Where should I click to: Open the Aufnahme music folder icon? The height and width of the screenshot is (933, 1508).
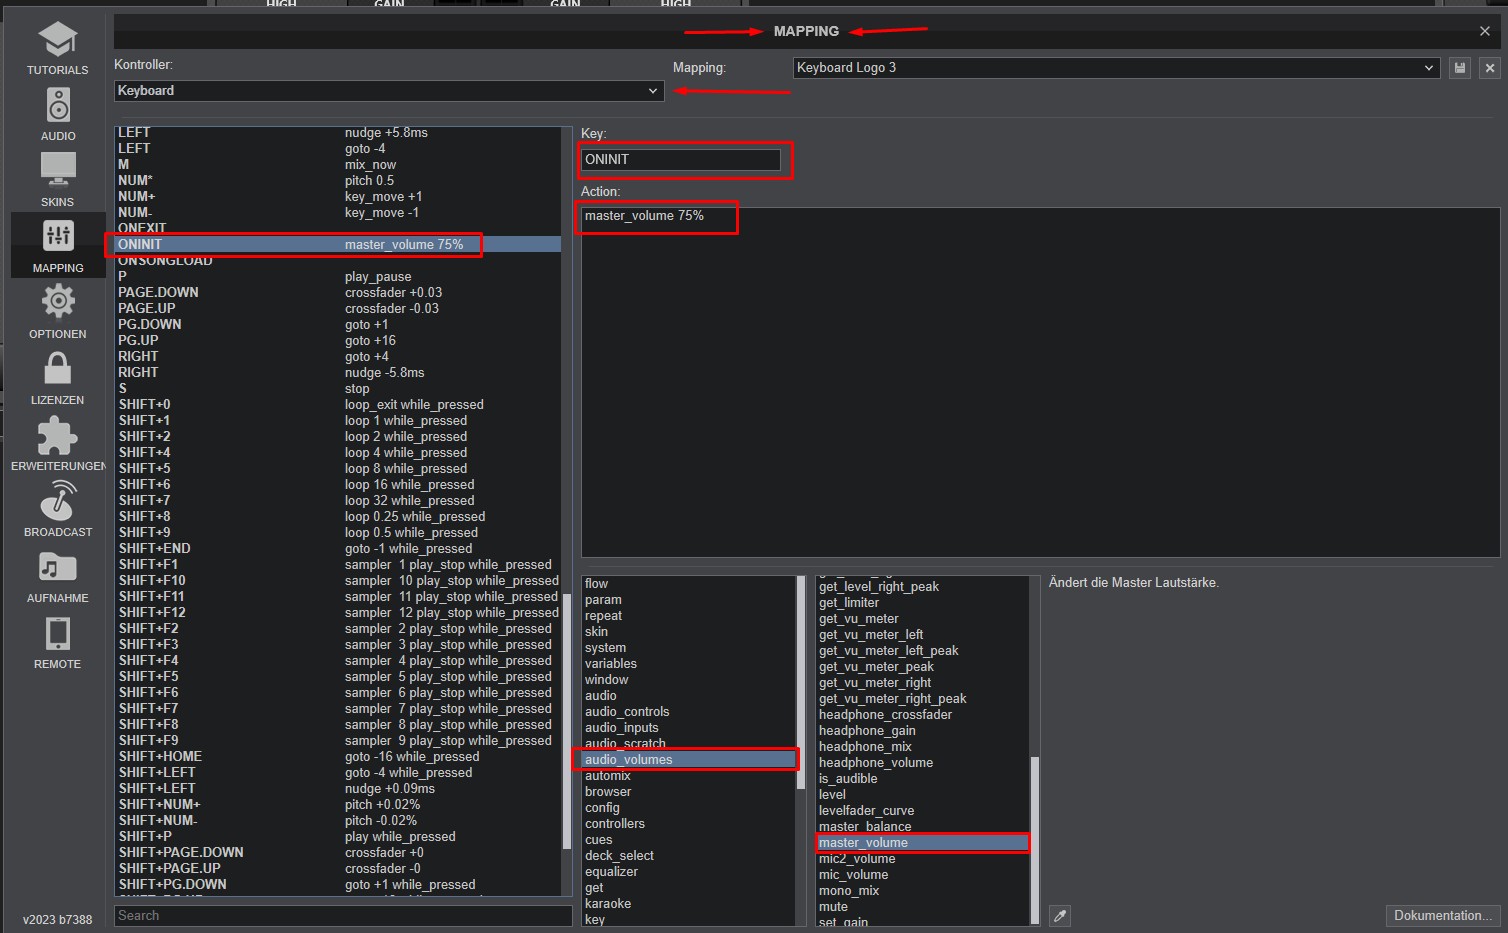pyautogui.click(x=58, y=567)
